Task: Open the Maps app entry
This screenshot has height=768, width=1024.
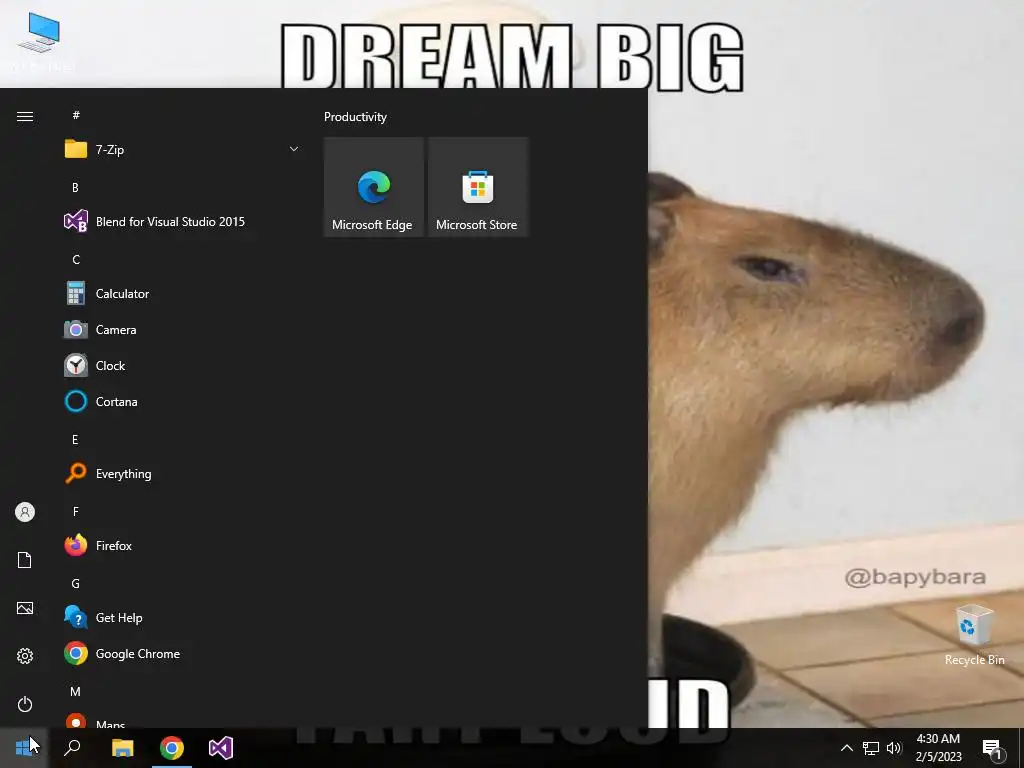Action: pos(181,722)
